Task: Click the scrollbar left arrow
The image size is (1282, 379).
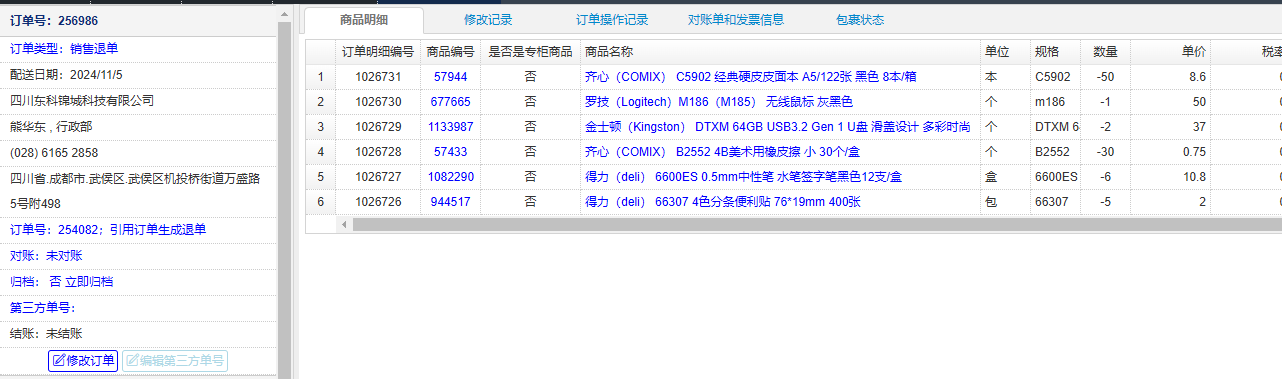Action: [x=345, y=224]
